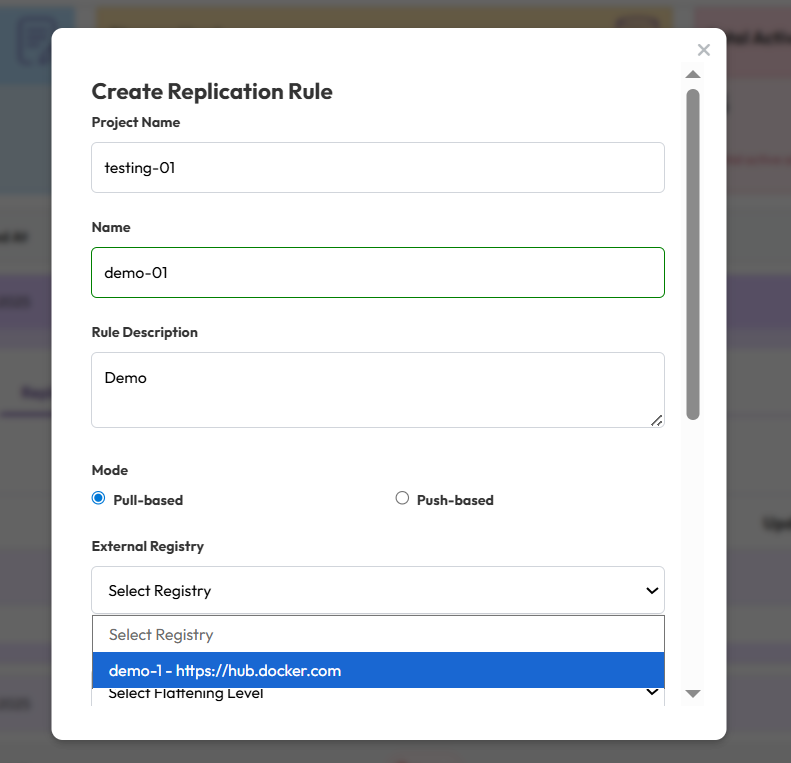Open the Select Flattening Level dropdown

click(377, 695)
